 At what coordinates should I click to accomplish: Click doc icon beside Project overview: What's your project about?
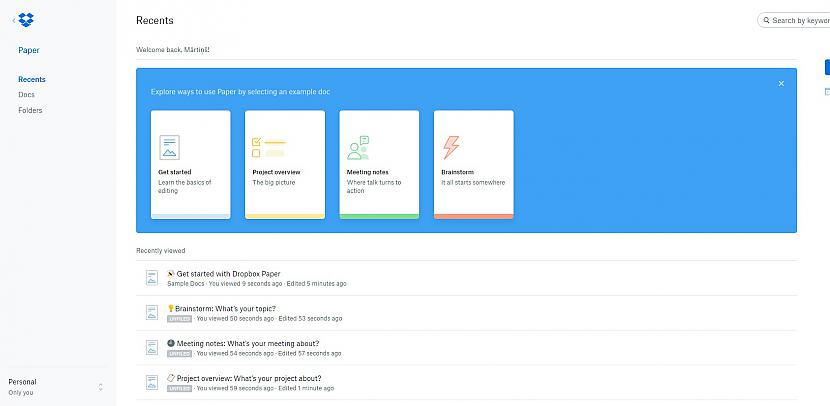click(152, 383)
